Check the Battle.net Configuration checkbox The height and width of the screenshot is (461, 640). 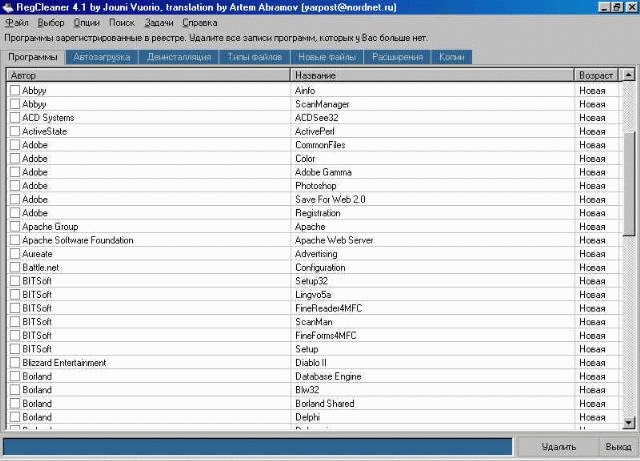[x=15, y=267]
